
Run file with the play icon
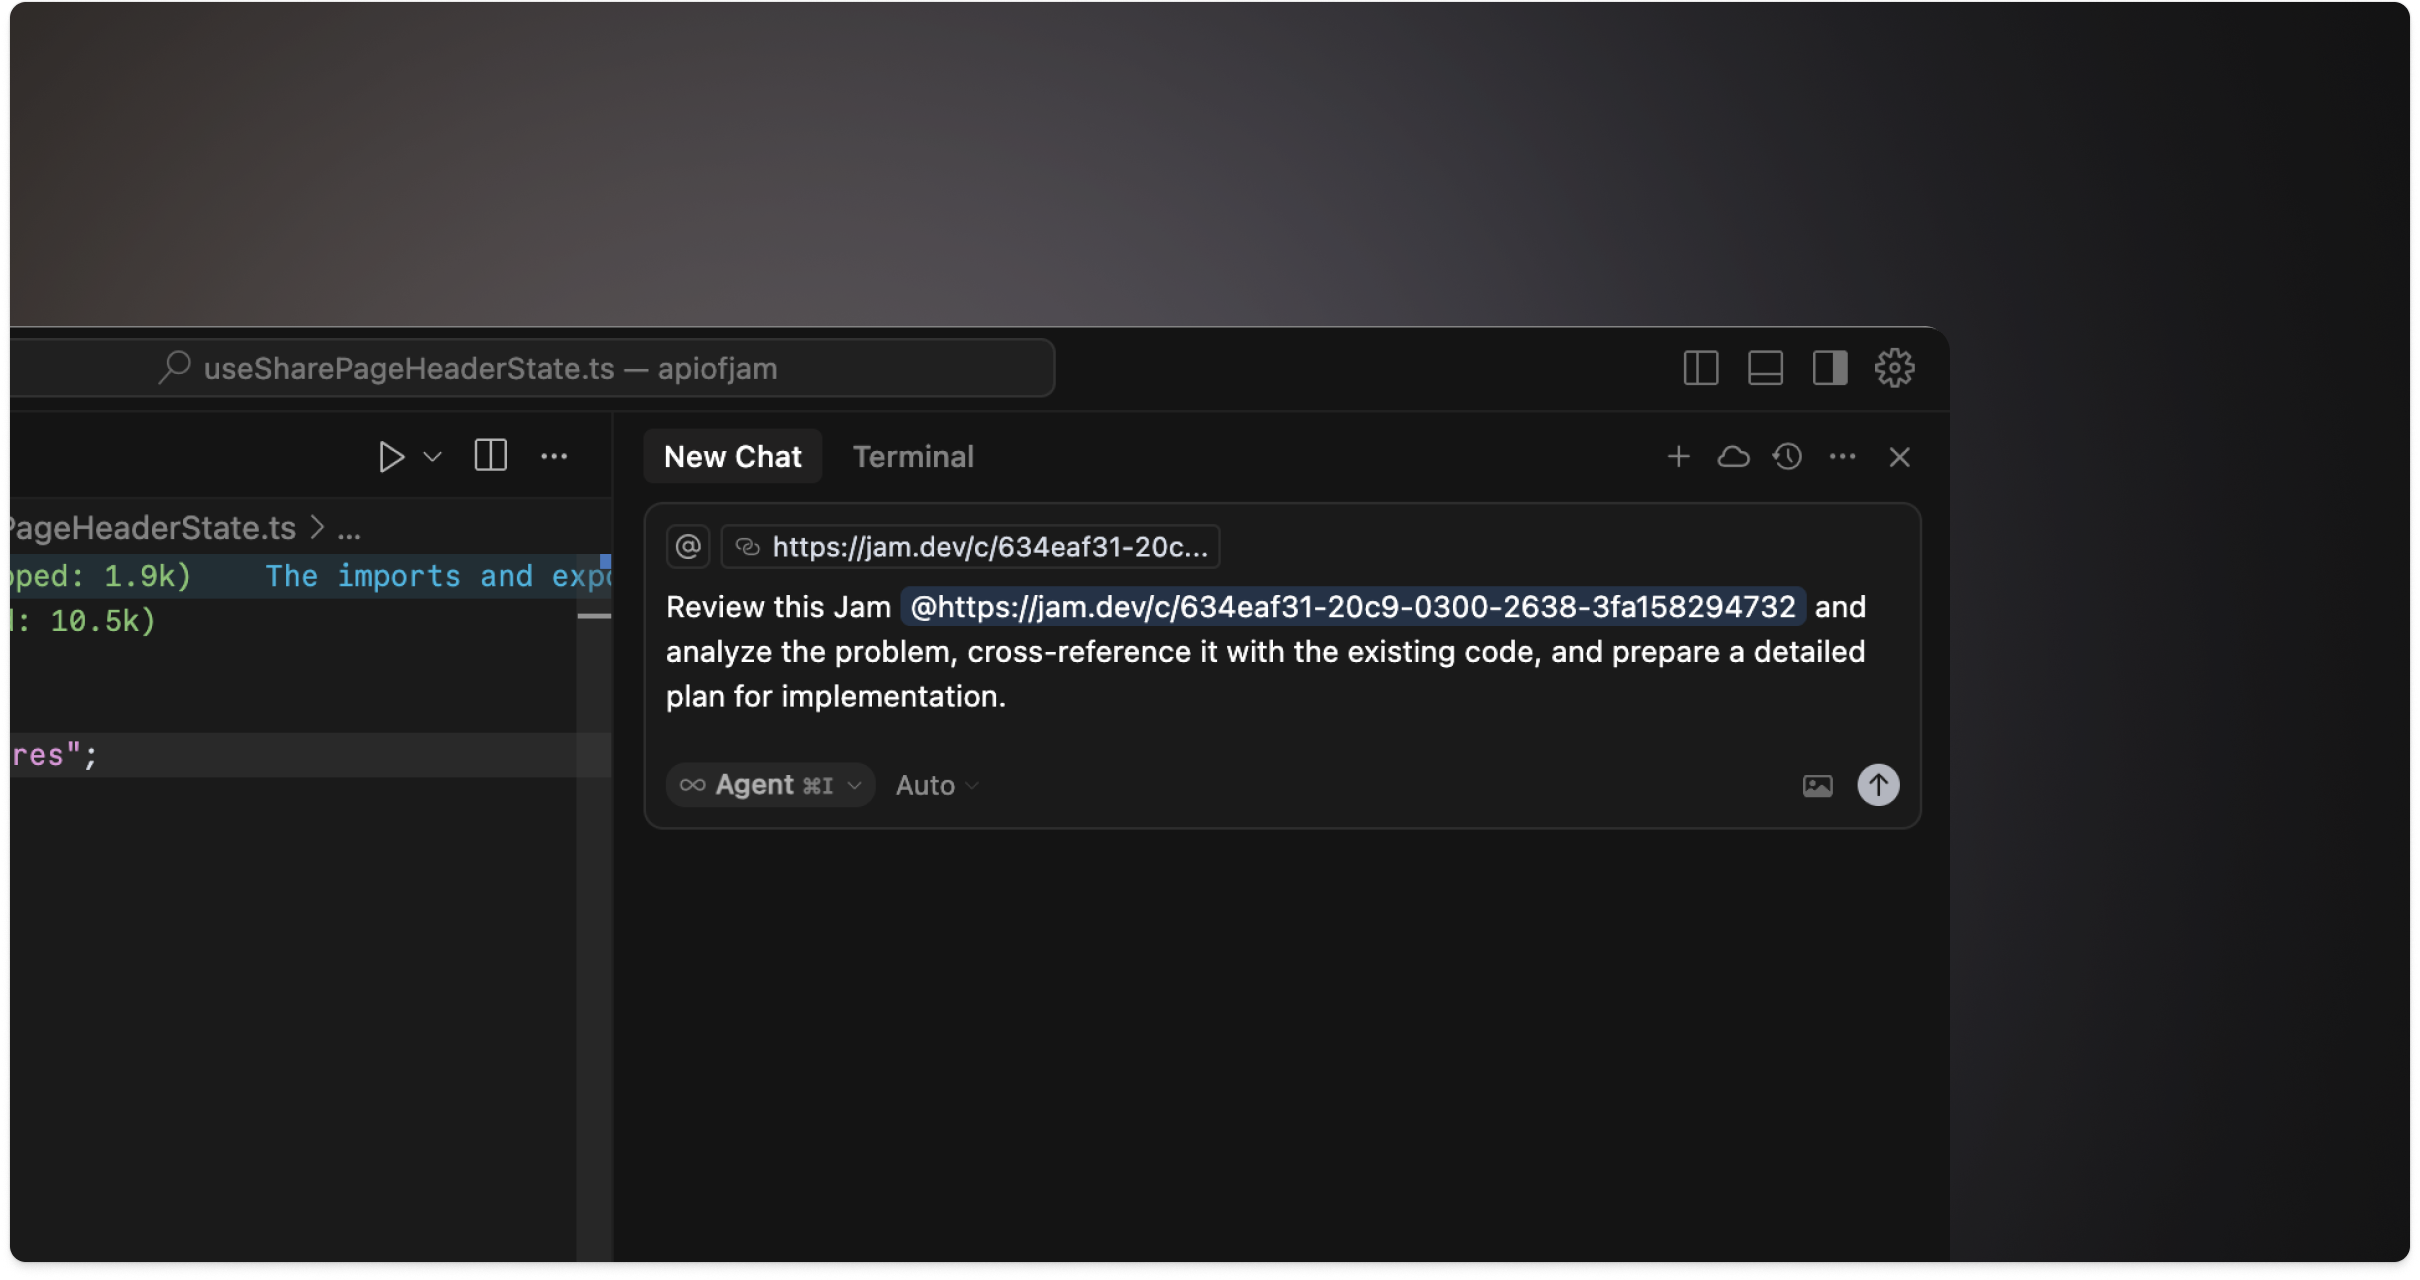(391, 457)
